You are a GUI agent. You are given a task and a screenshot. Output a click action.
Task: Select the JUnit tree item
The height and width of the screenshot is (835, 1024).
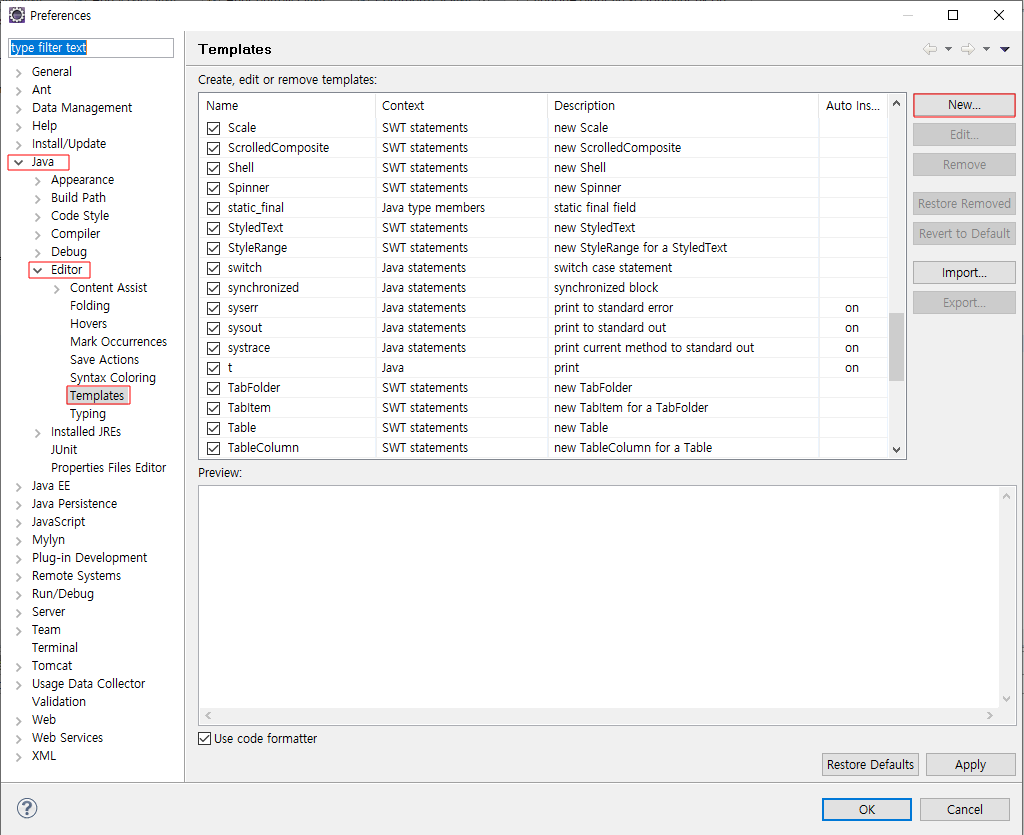coord(64,450)
